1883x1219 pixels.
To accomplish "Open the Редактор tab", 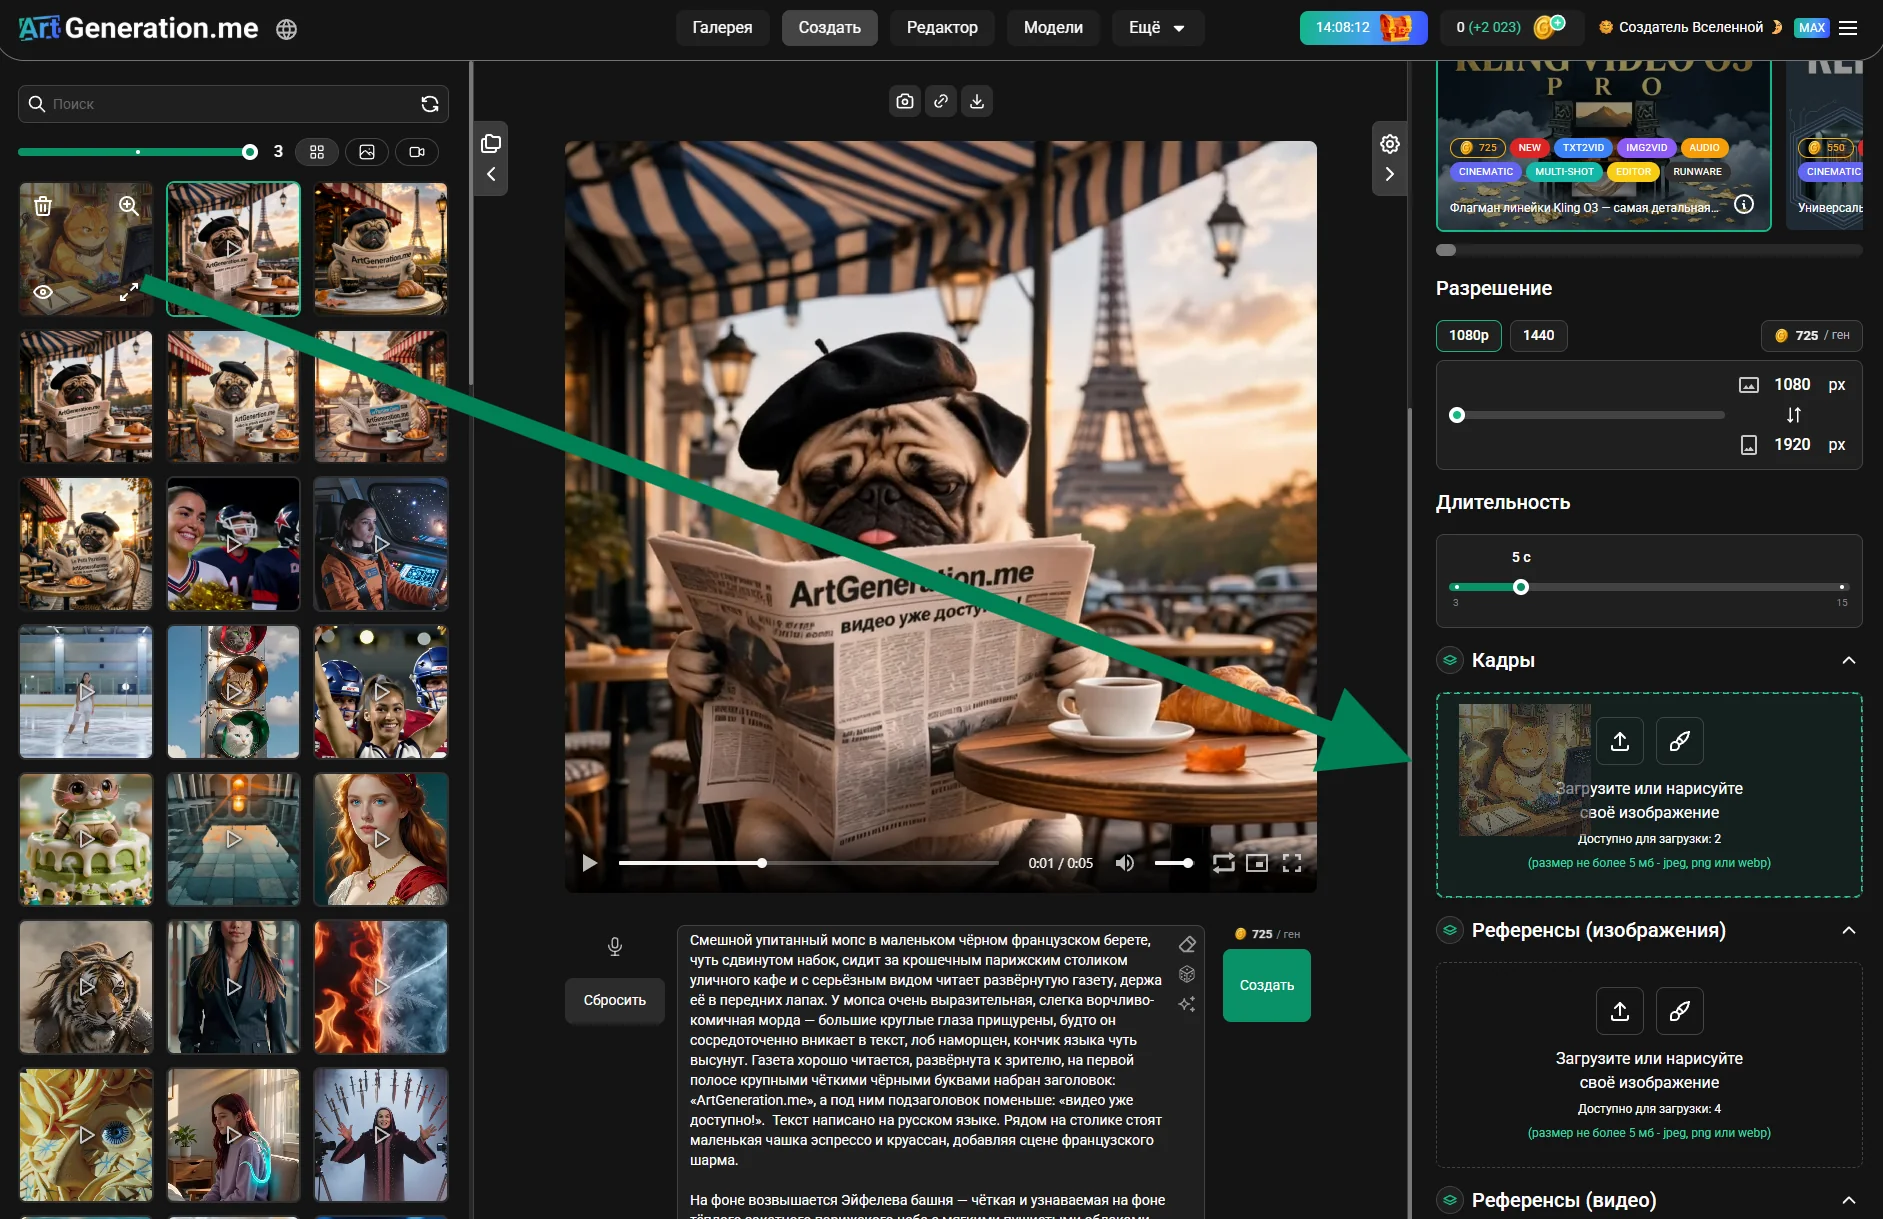I will pos(942,28).
